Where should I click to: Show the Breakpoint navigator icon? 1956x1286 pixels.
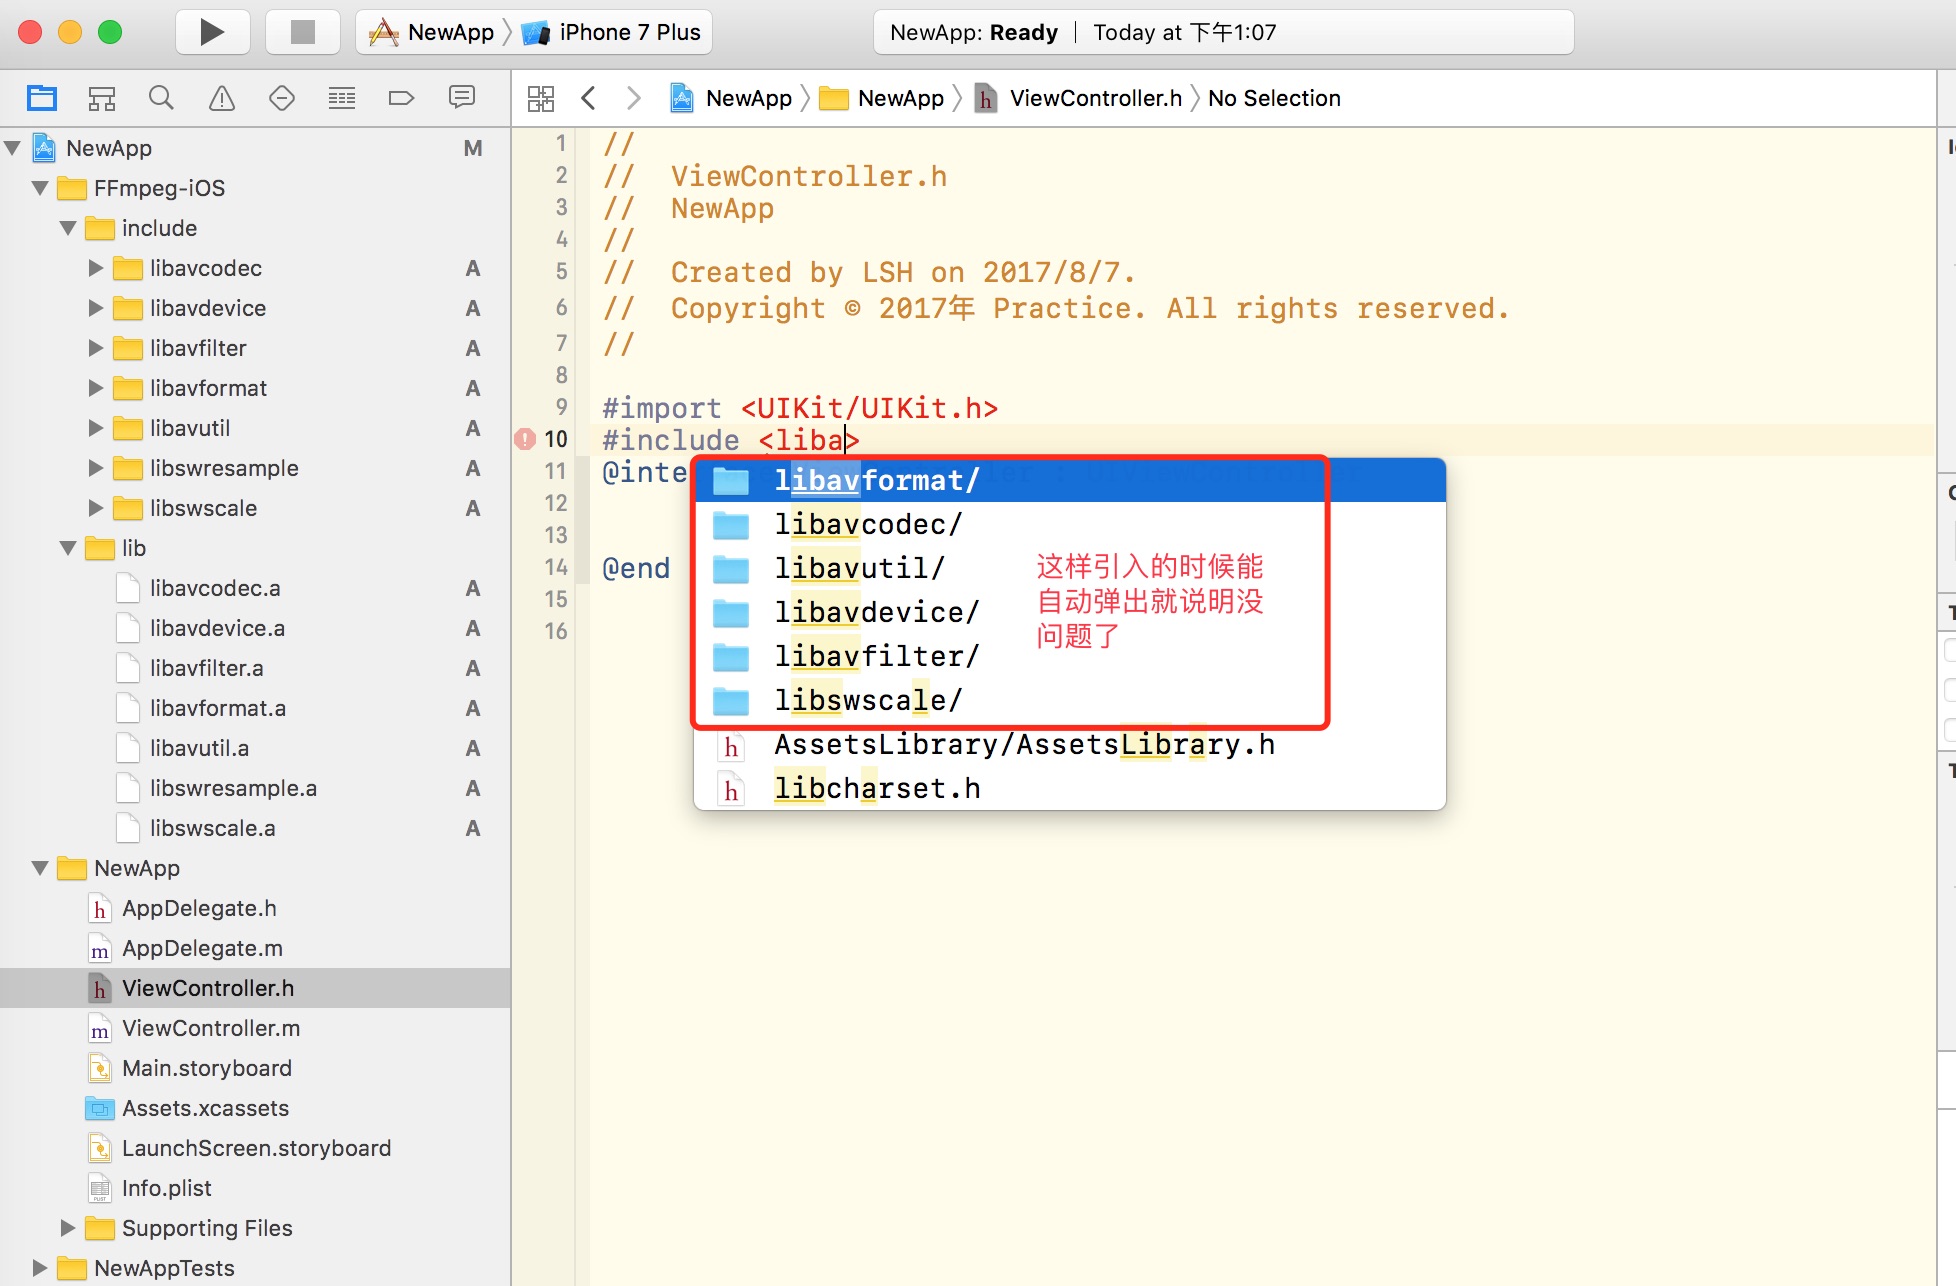point(401,98)
